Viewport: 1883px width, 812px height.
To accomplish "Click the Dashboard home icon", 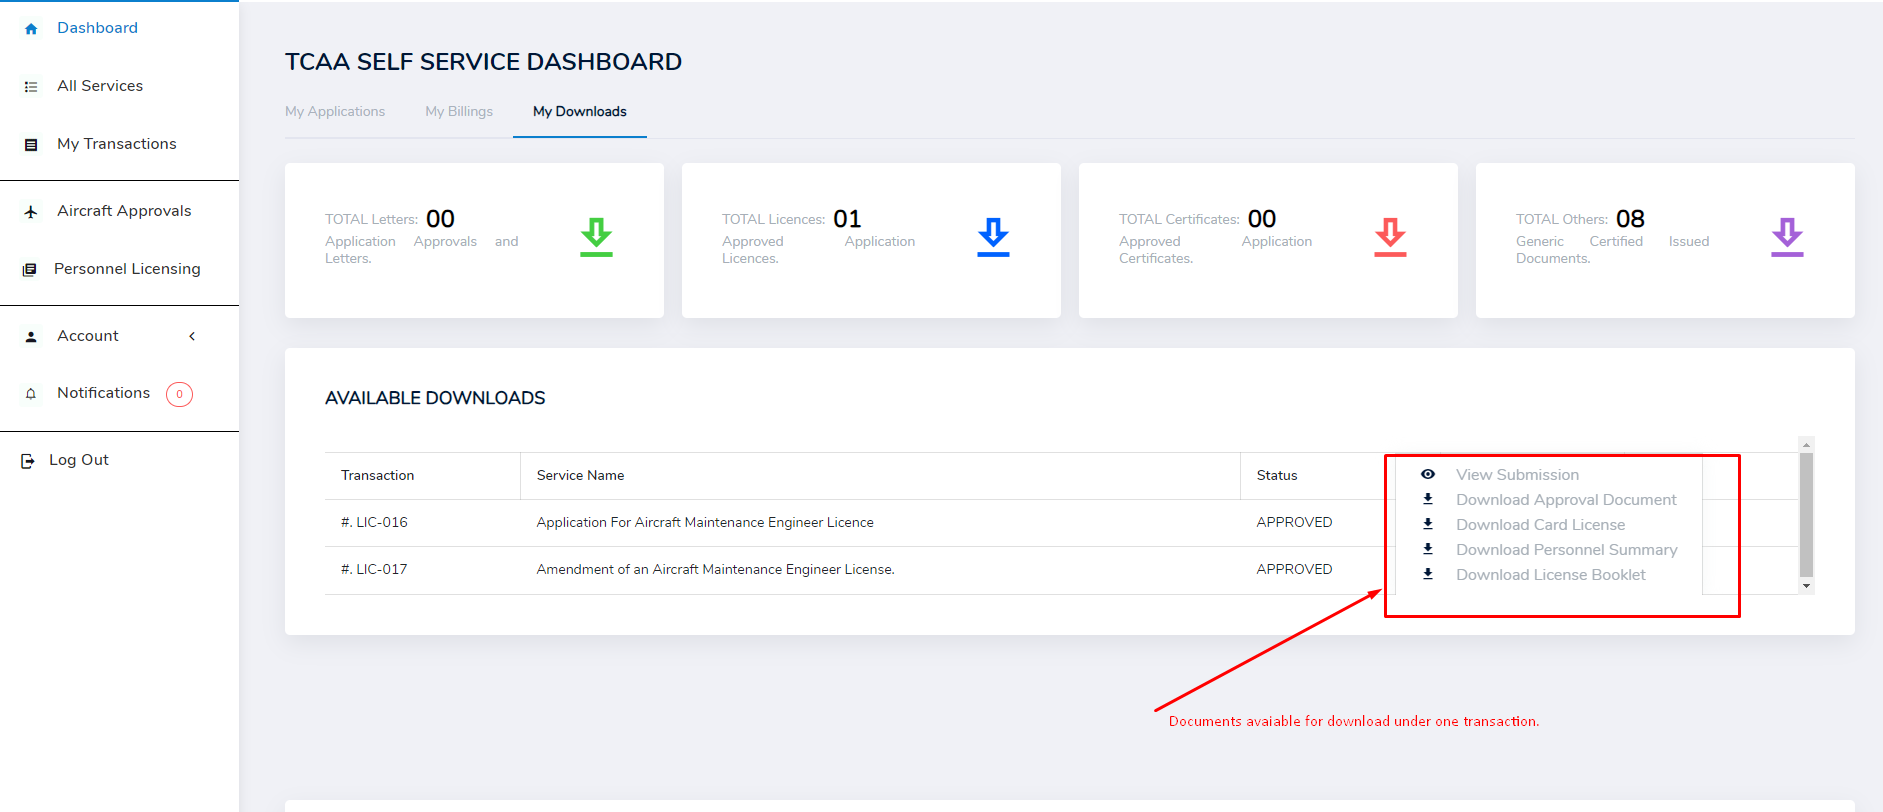I will tap(31, 29).
